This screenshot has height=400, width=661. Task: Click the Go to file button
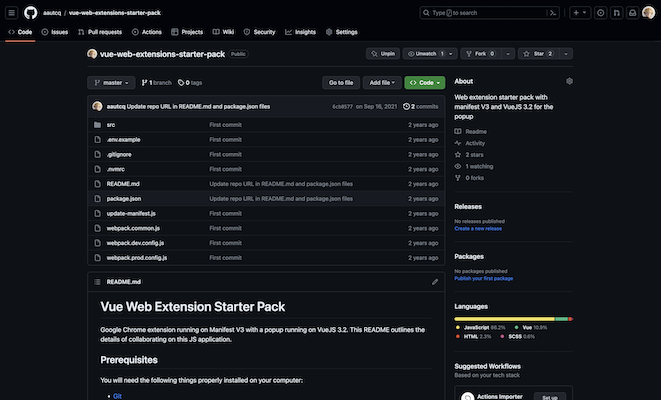point(341,83)
